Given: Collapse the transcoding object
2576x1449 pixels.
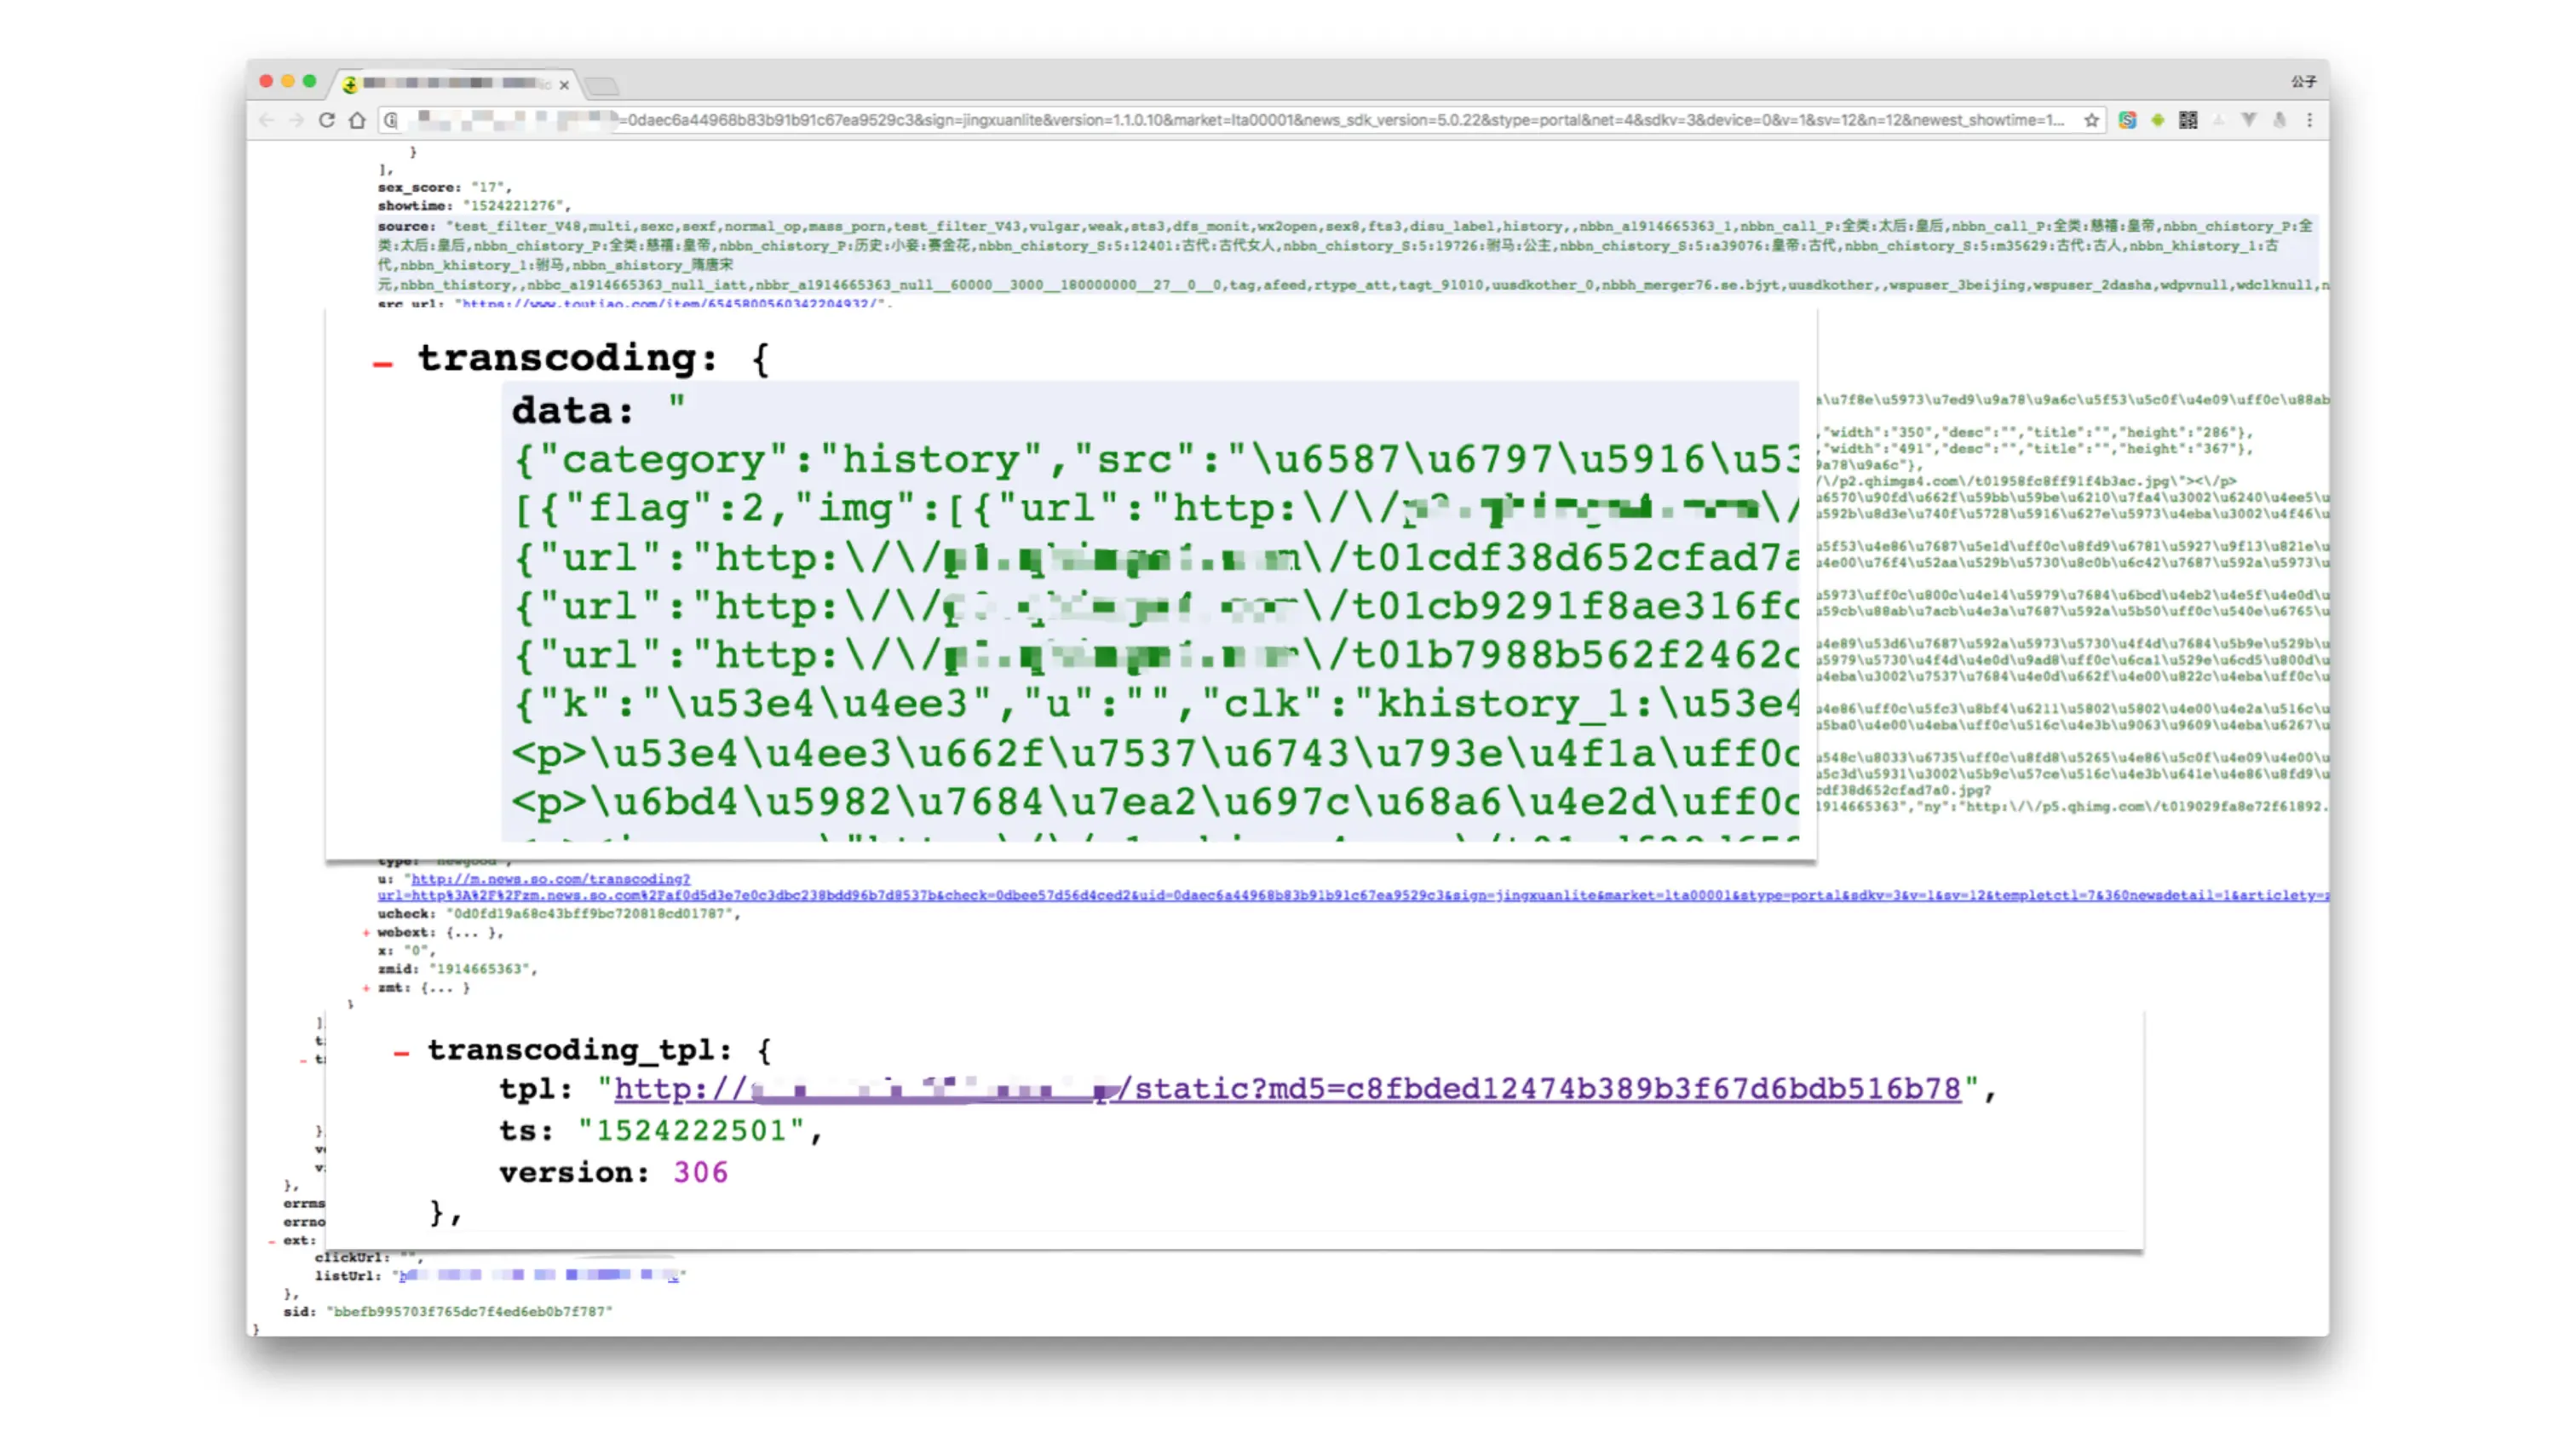Looking at the screenshot, I should pyautogui.click(x=382, y=364).
